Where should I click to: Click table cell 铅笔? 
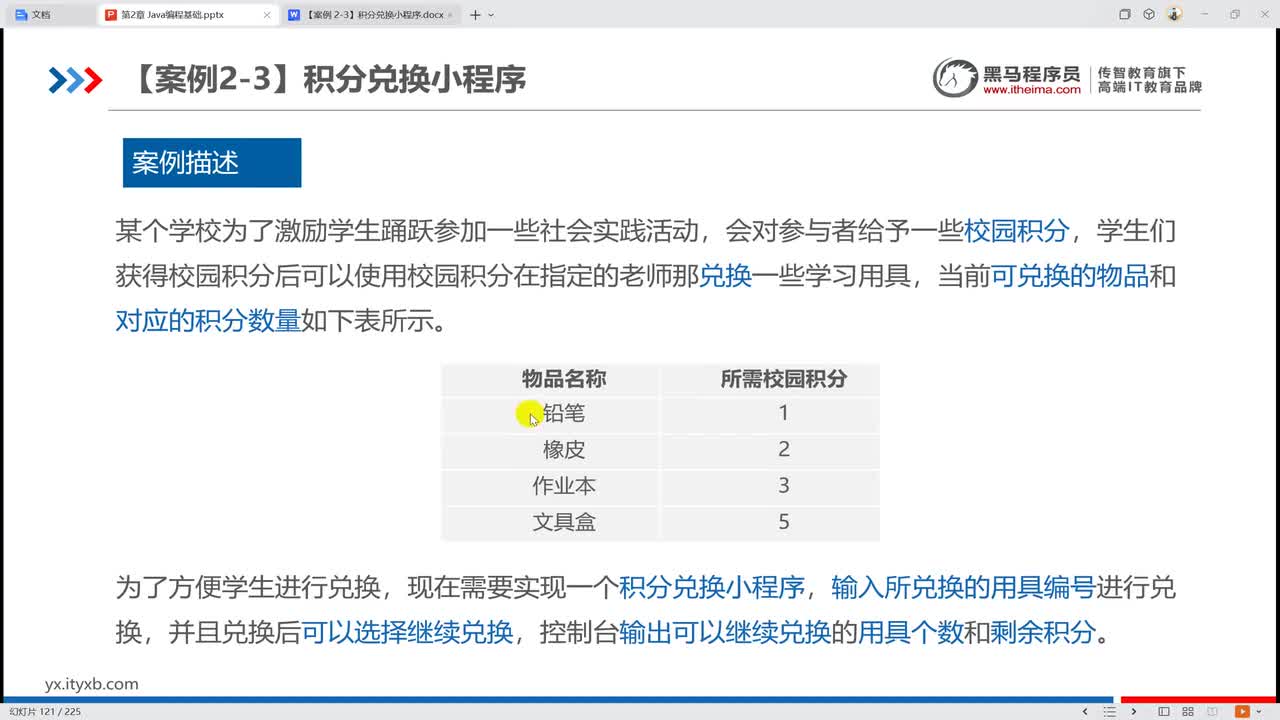click(564, 414)
